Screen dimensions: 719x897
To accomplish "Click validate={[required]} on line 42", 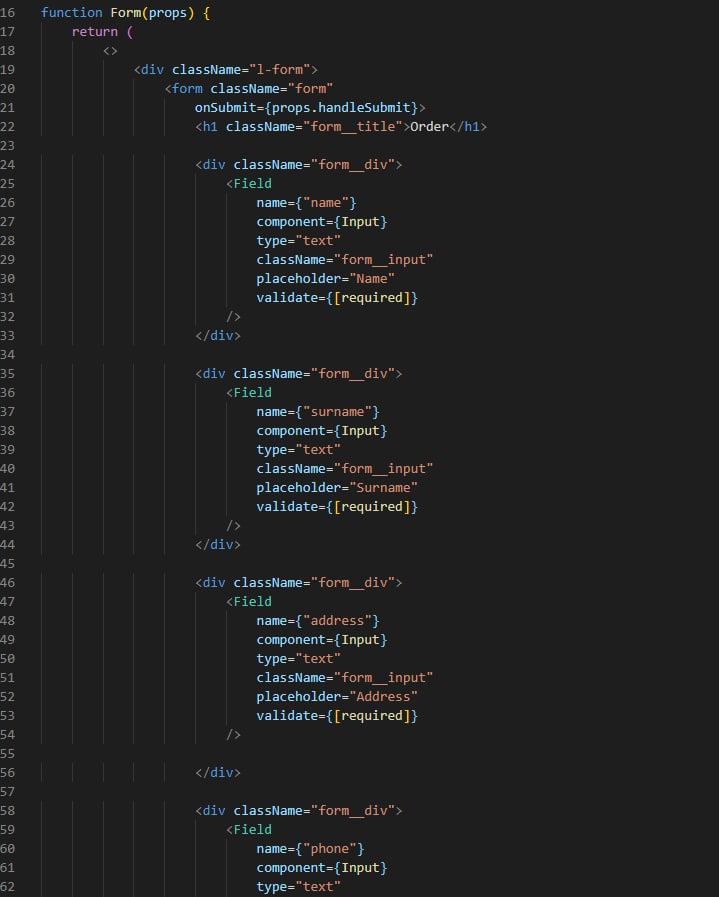I will (x=337, y=506).
